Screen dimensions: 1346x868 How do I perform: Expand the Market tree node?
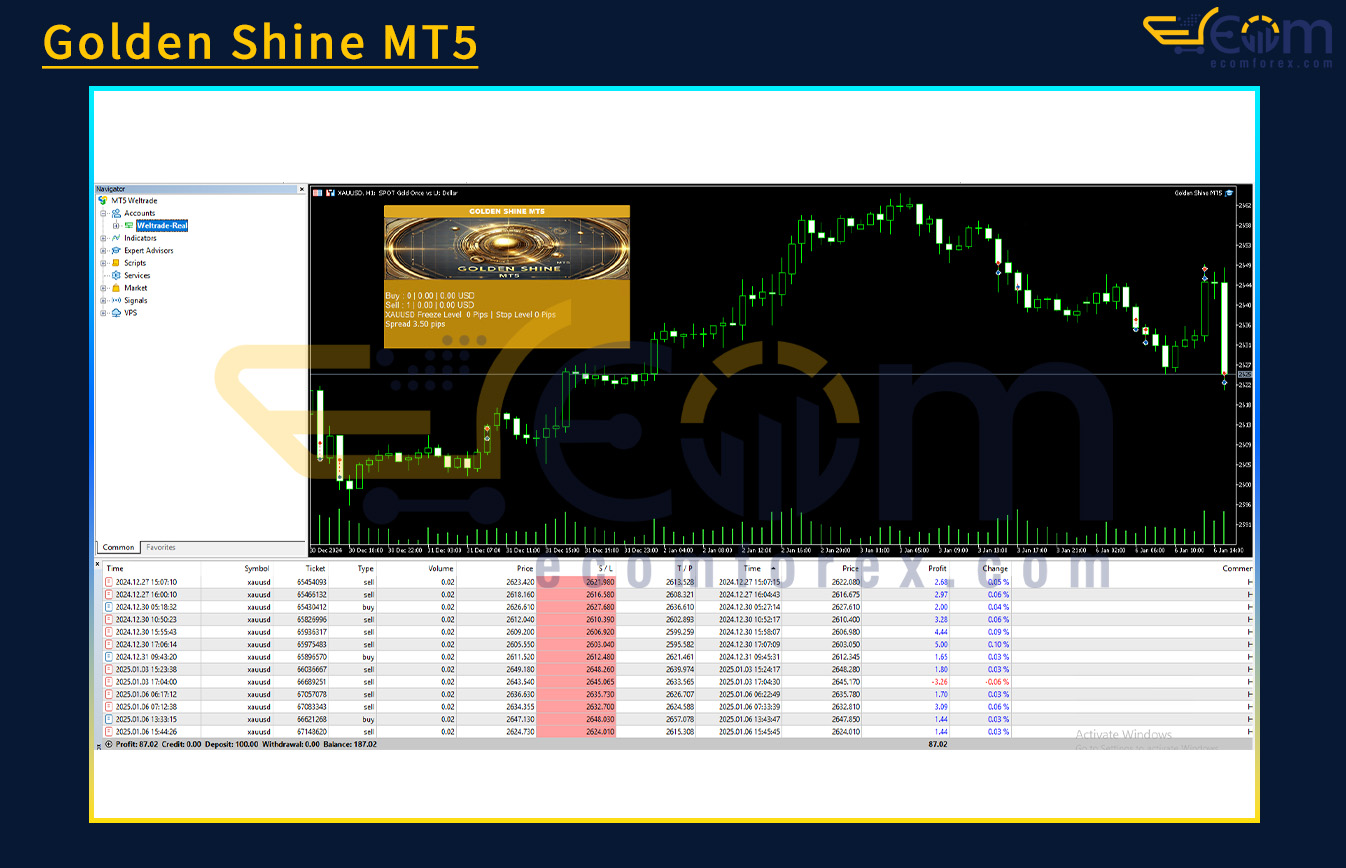click(103, 288)
